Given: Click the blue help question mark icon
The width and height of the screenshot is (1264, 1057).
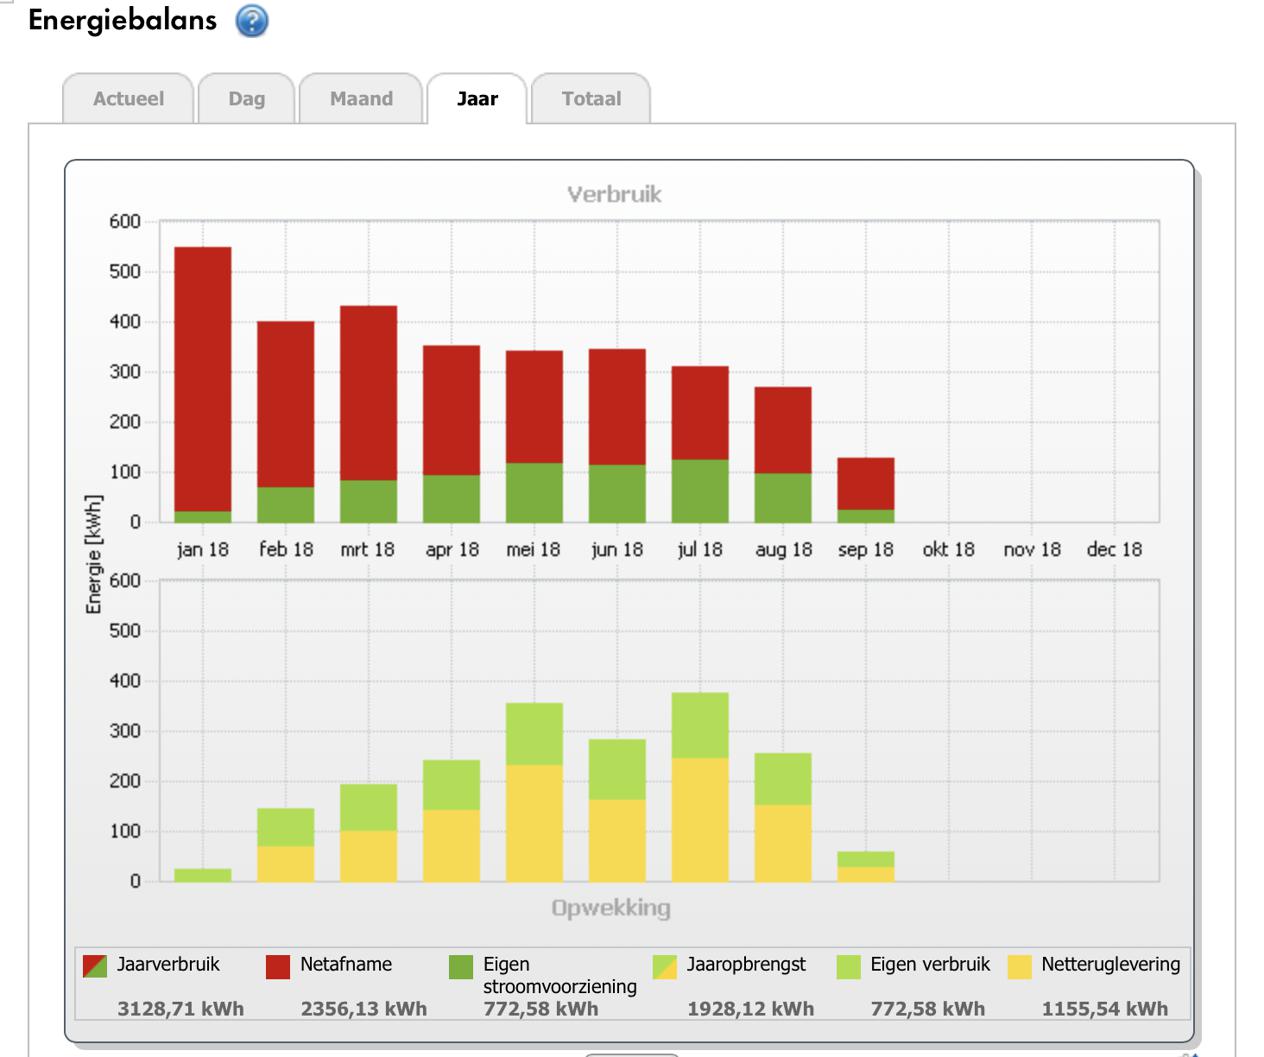Looking at the screenshot, I should point(252,21).
